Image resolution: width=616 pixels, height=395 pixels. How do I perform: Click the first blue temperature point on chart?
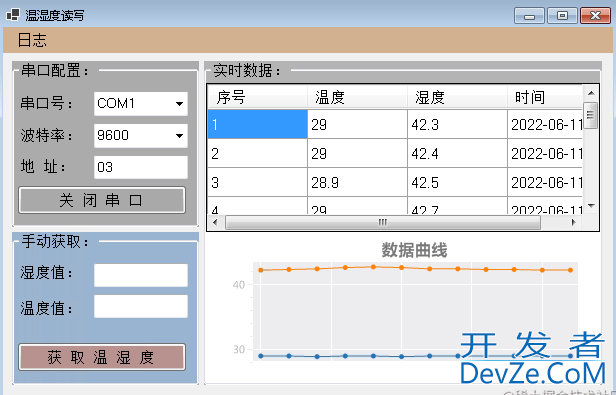coord(261,356)
